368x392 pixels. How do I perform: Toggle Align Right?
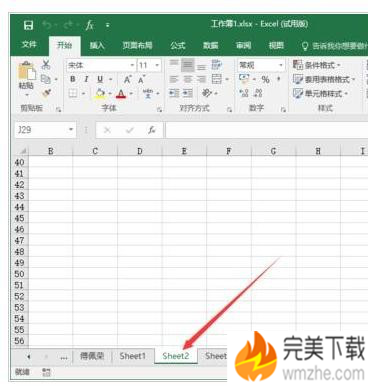coord(201,79)
